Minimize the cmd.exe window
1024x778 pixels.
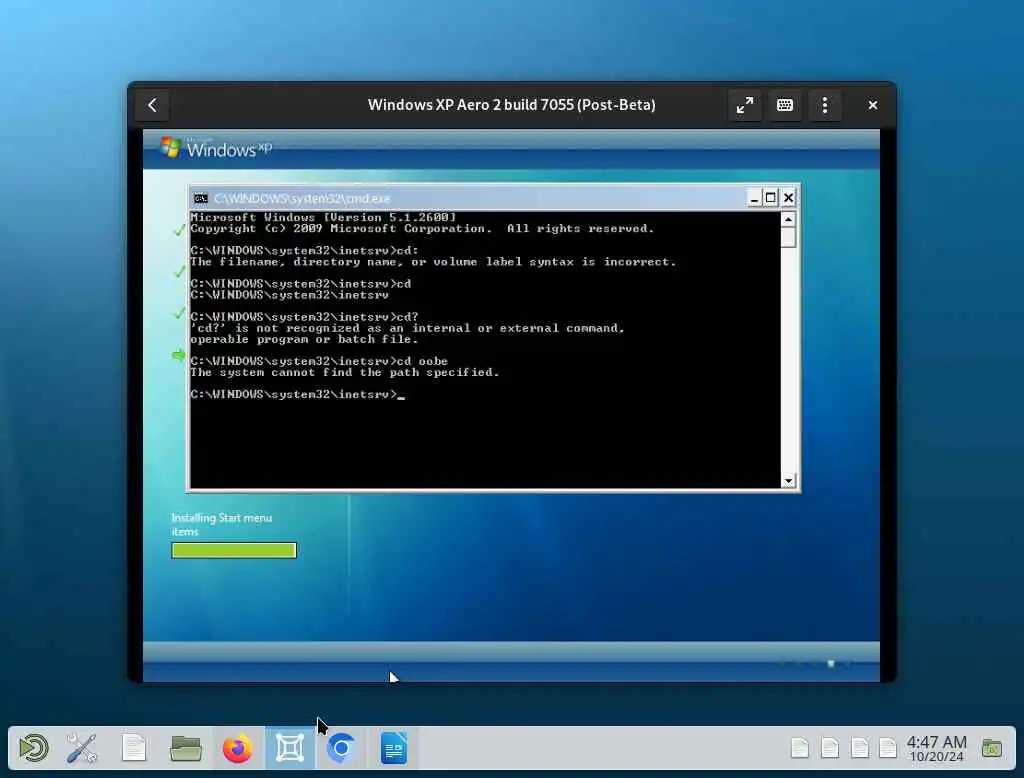[754, 197]
